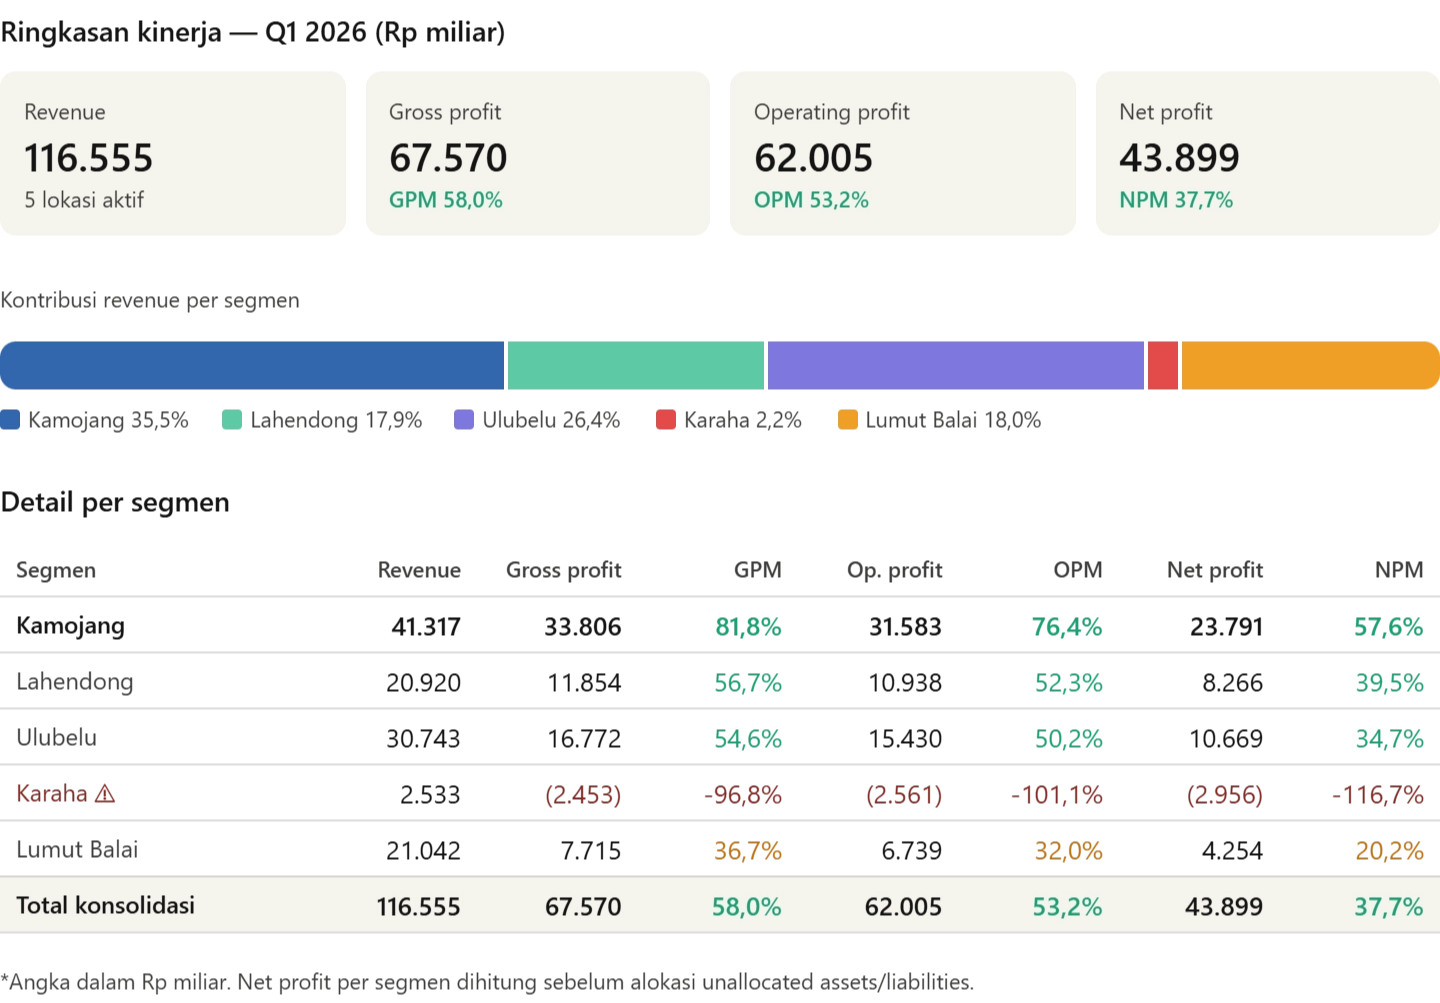Select the Lahendong row name in the table

(x=75, y=682)
